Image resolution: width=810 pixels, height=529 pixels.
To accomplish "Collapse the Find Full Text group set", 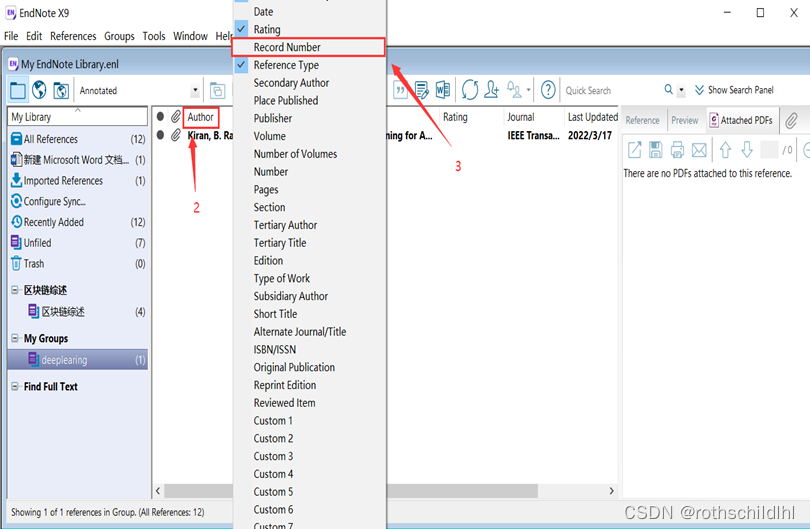I will [x=15, y=386].
